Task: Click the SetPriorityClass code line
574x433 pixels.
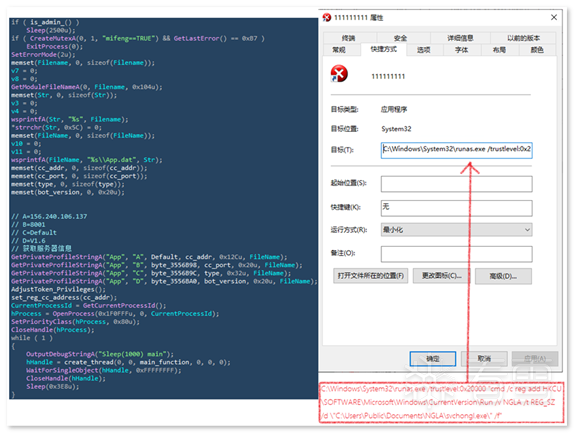Action: [75, 321]
